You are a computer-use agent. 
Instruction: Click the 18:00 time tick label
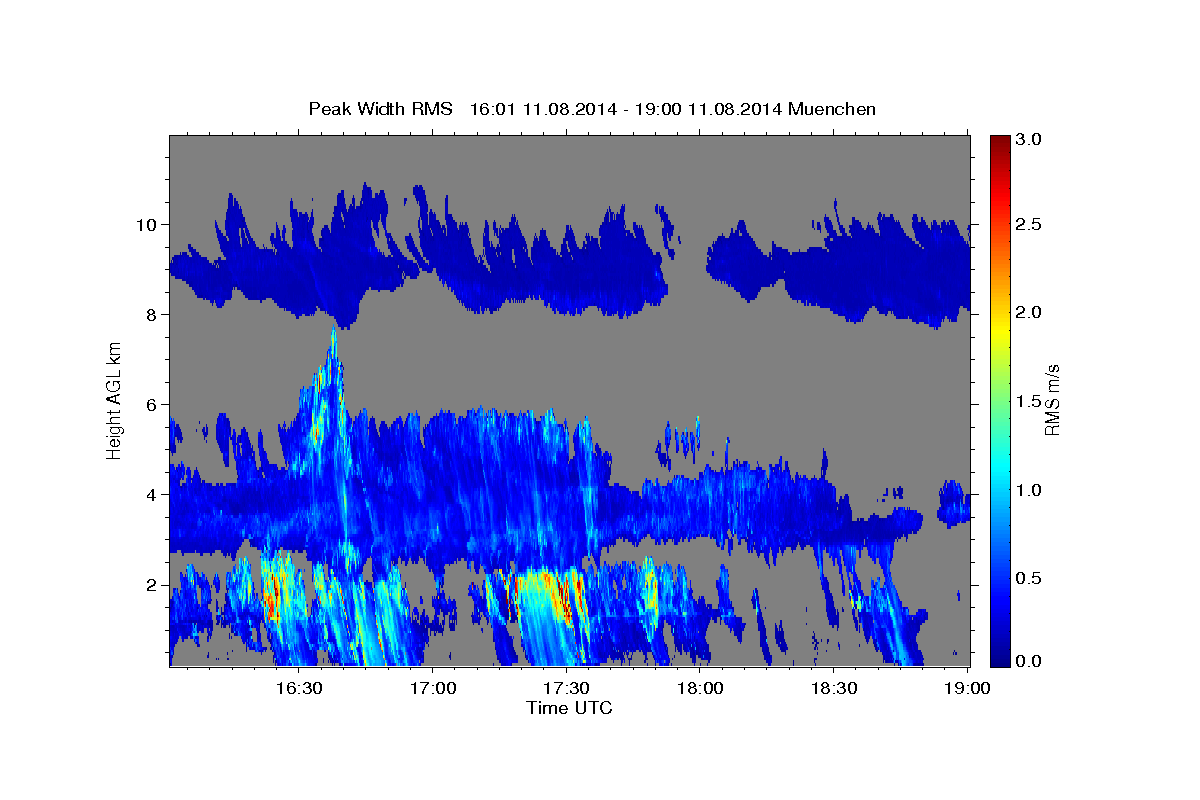tap(701, 689)
